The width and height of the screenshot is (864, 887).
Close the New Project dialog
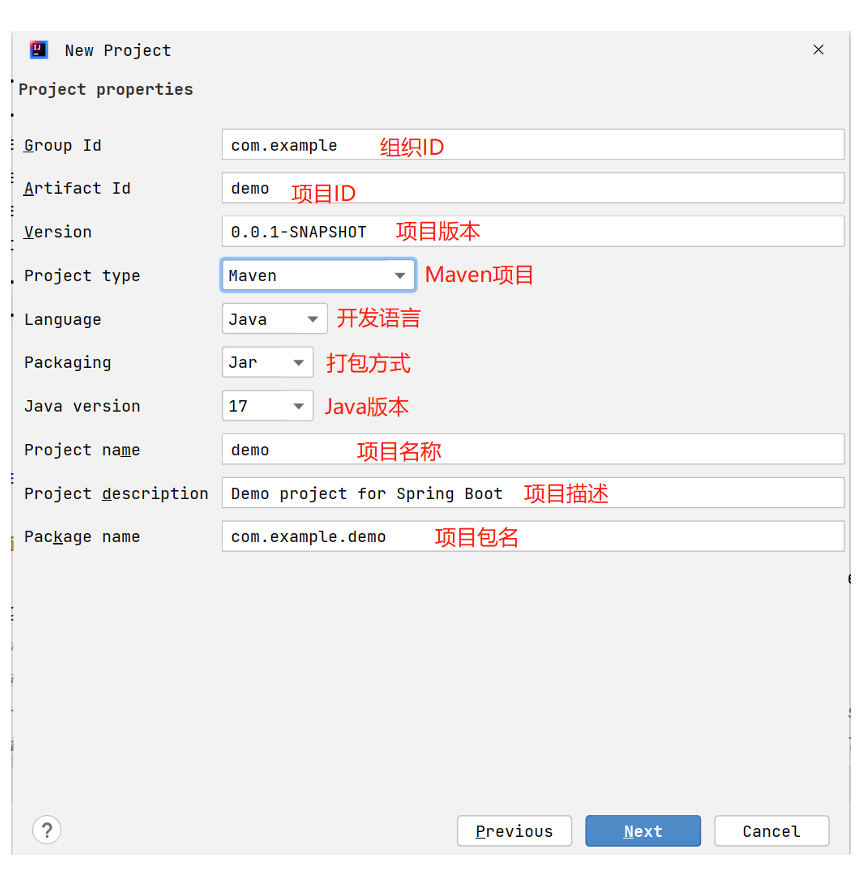click(x=818, y=50)
